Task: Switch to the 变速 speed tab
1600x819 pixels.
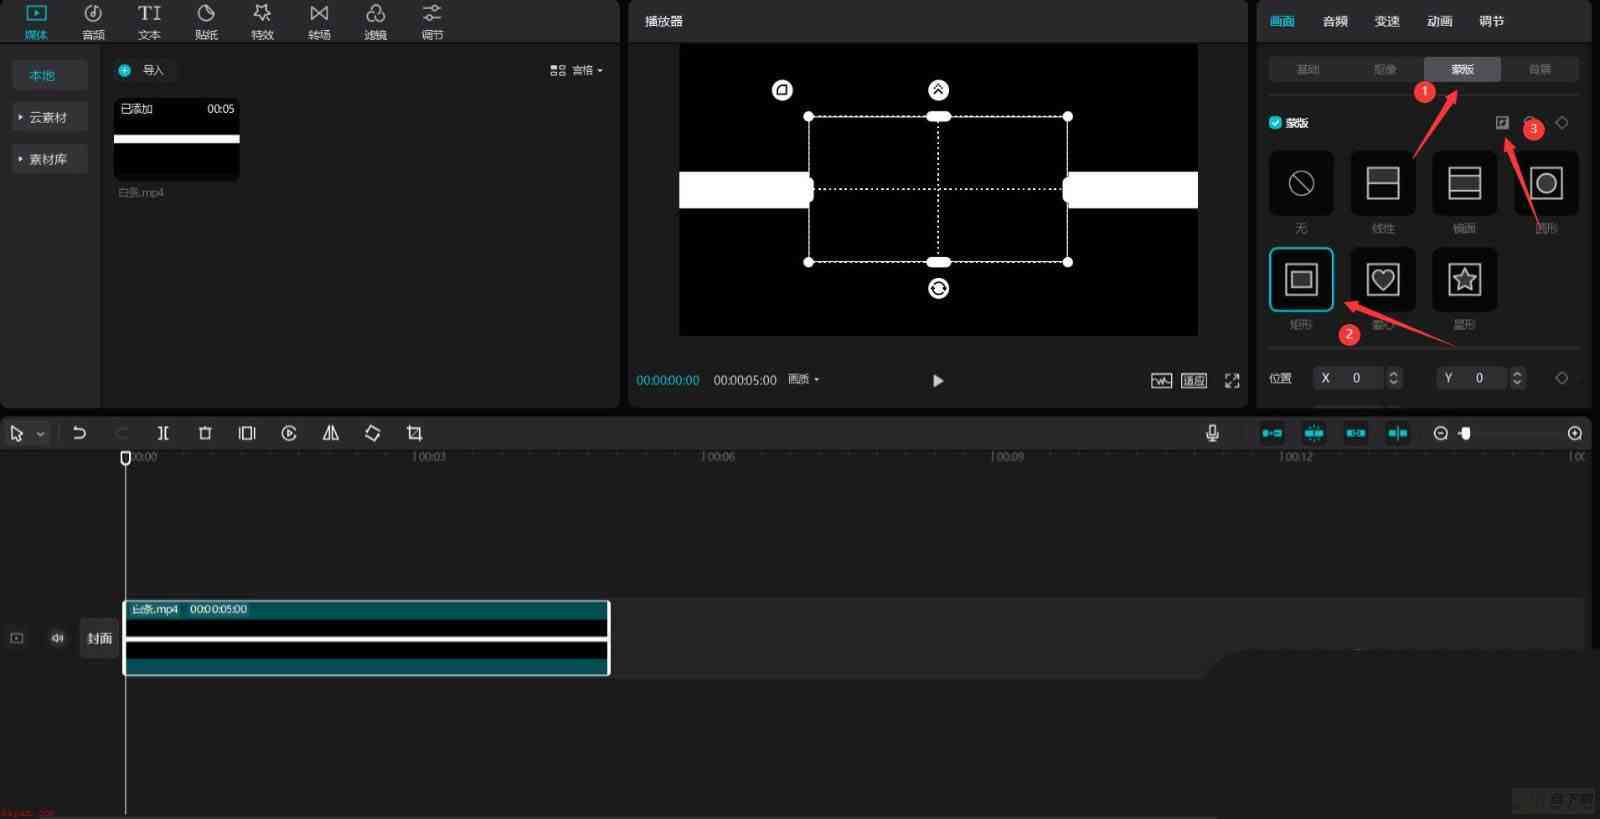Action: [x=1387, y=21]
